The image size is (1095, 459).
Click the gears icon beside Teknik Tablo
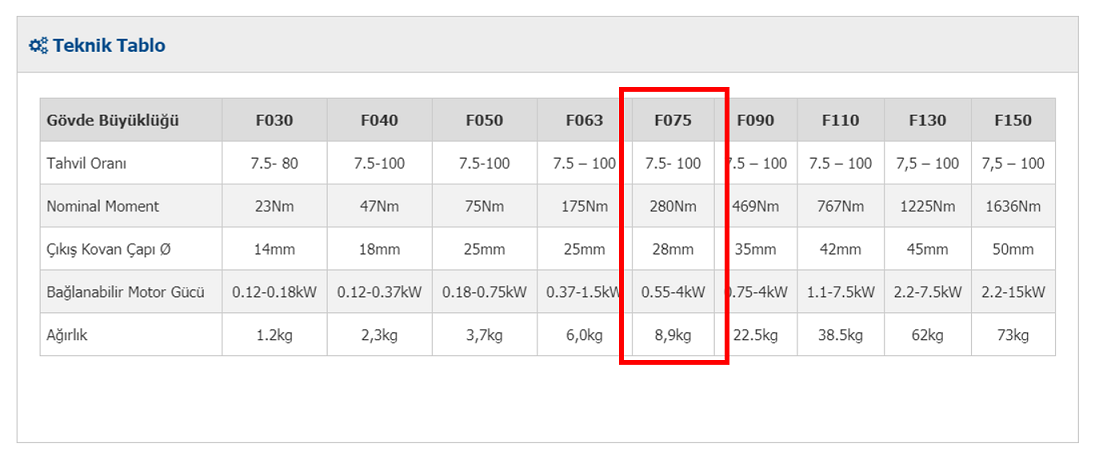coord(38,46)
